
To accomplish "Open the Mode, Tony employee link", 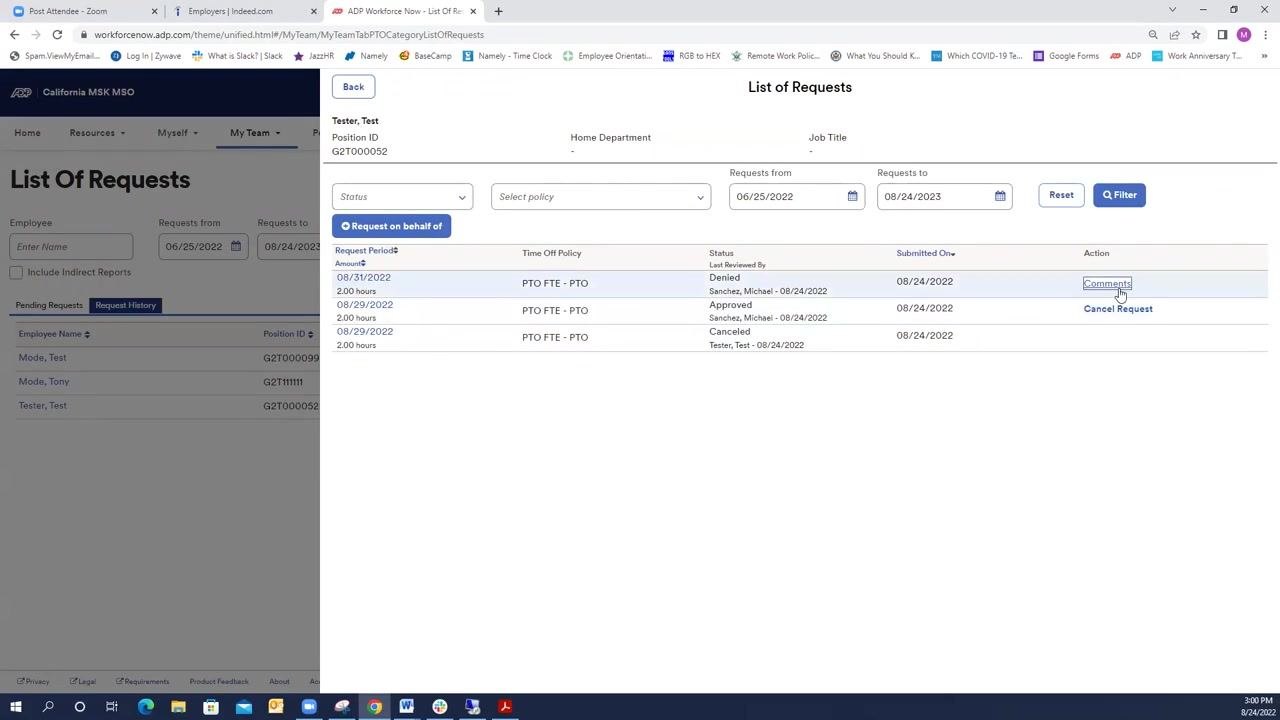I will pyautogui.click(x=44, y=382).
